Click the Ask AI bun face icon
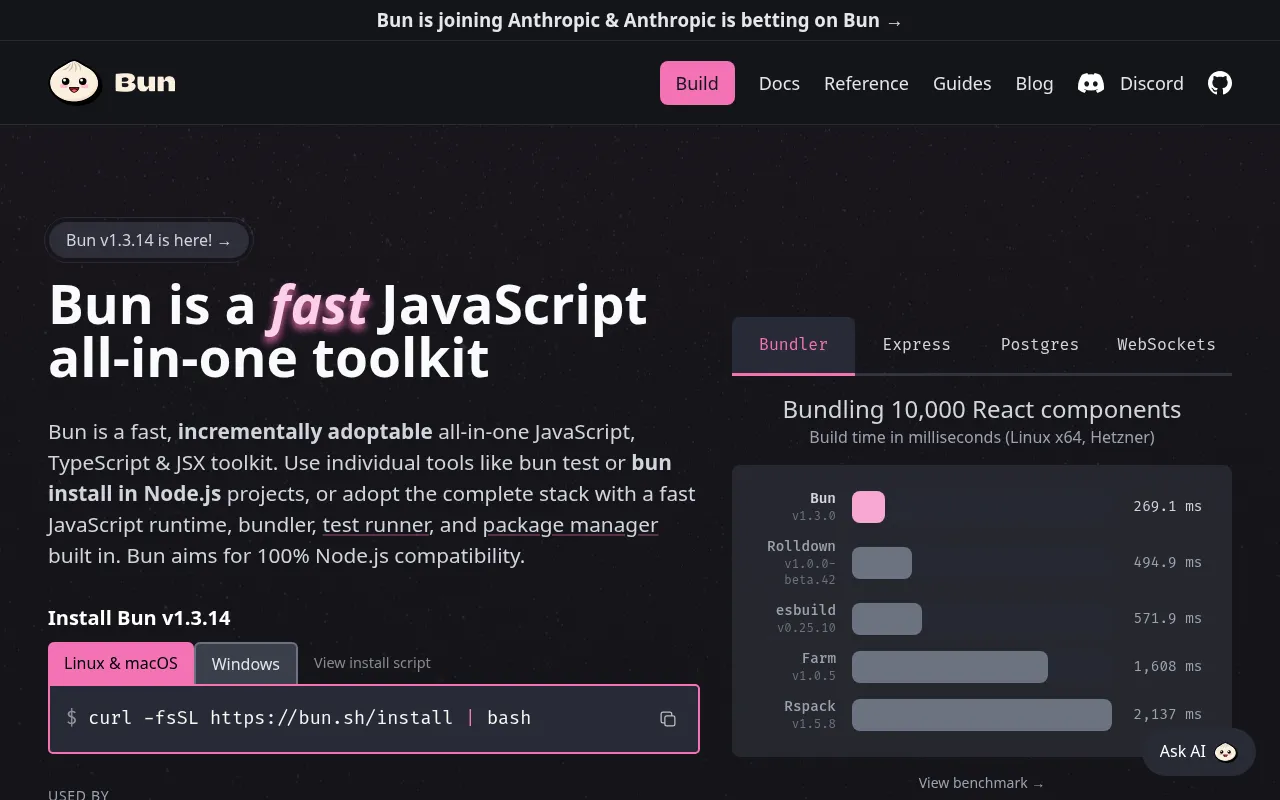Screen dimensions: 1280x800 [1226, 752]
